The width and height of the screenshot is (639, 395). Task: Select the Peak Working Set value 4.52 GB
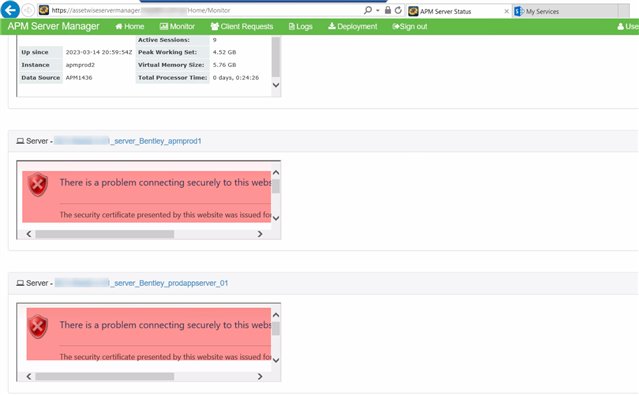(225, 52)
